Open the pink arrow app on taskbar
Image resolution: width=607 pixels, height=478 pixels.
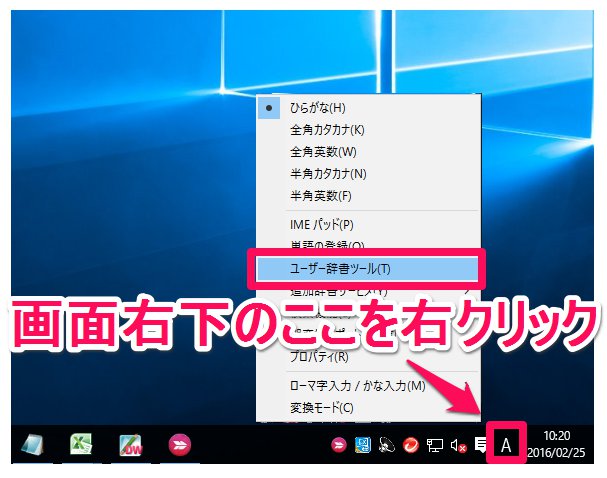(x=180, y=444)
